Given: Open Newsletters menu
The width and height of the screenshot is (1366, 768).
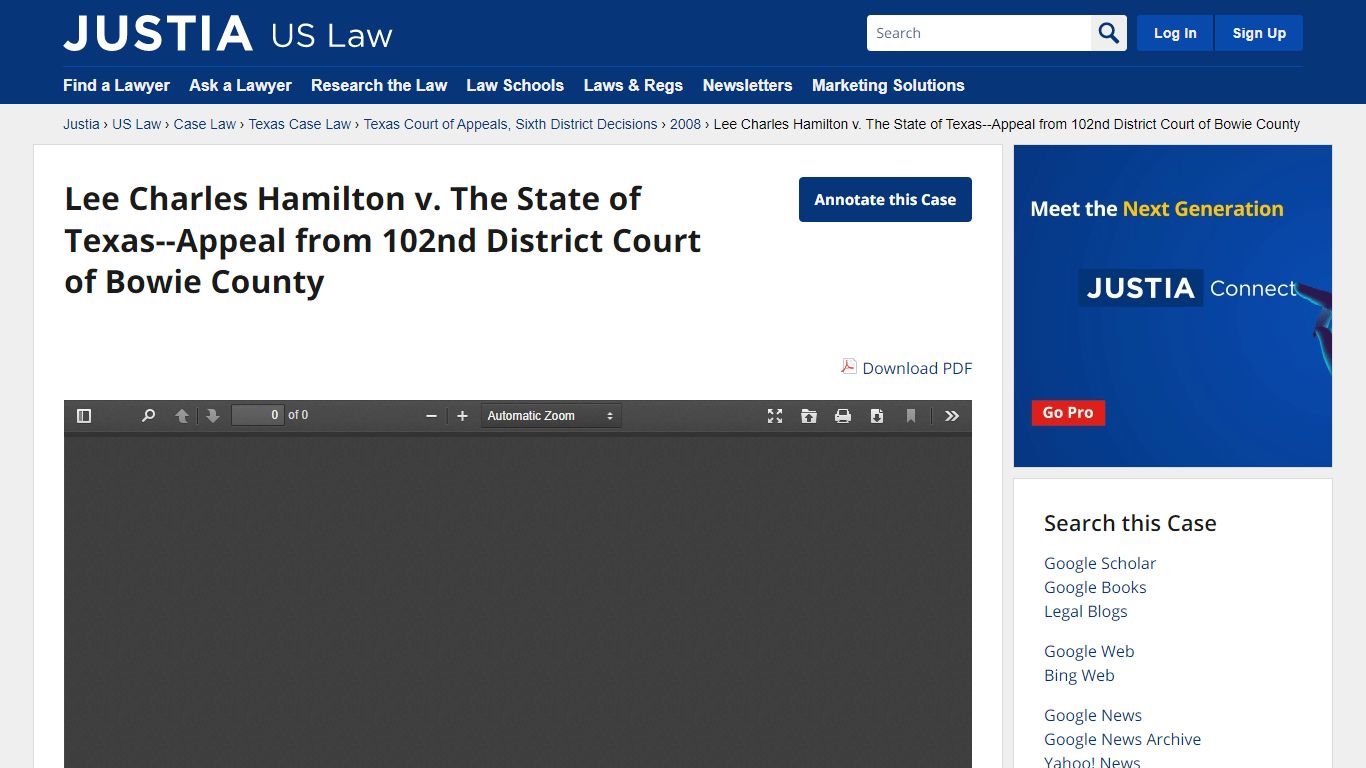Looking at the screenshot, I should click(747, 85).
